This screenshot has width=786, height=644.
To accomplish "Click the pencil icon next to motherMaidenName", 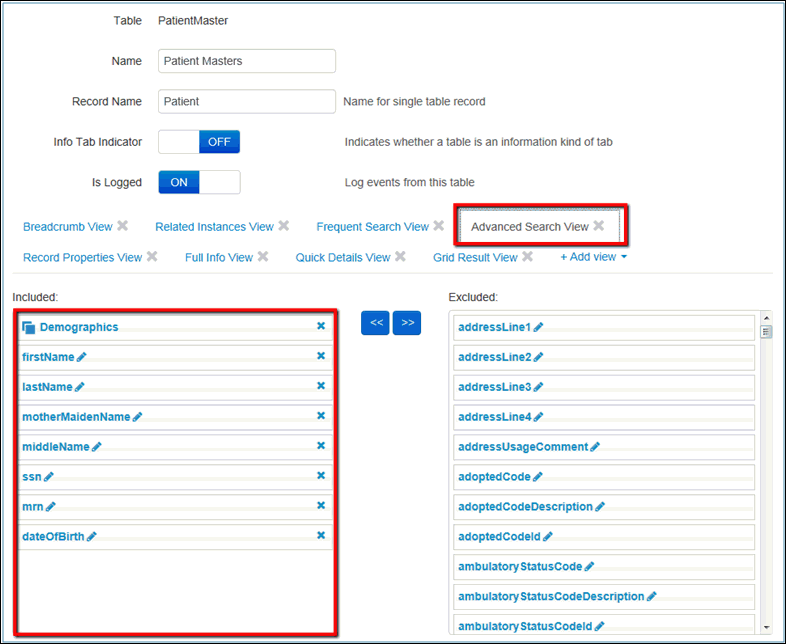I will 138,417.
